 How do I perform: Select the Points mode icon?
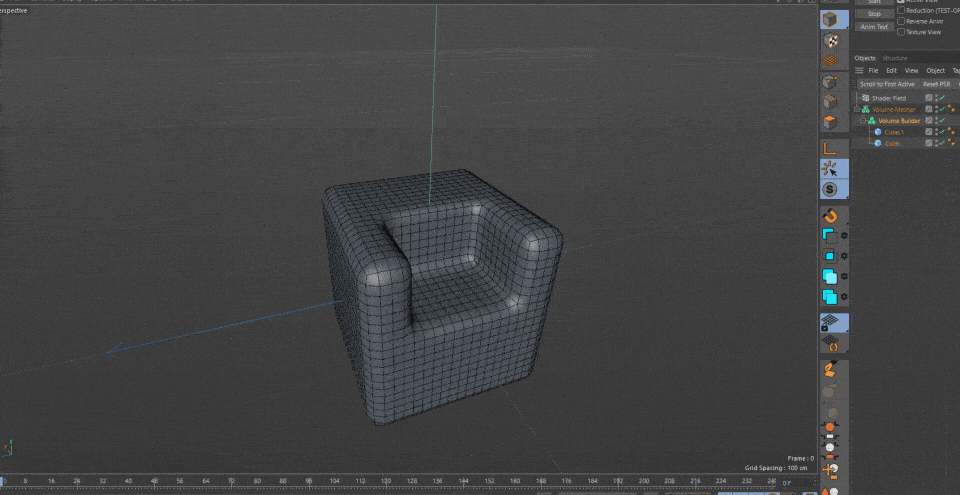[830, 82]
